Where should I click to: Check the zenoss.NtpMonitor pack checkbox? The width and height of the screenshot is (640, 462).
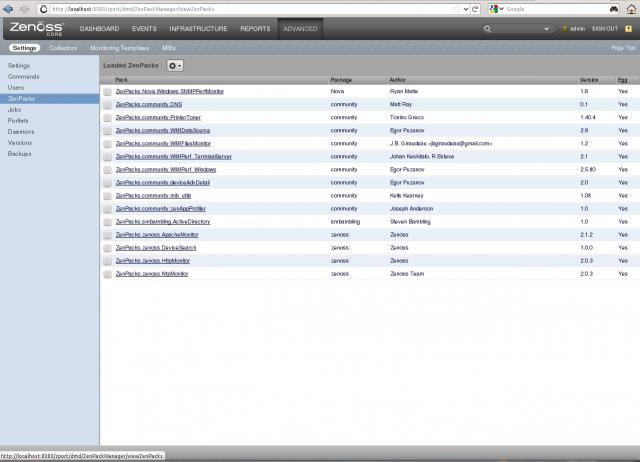(107, 274)
